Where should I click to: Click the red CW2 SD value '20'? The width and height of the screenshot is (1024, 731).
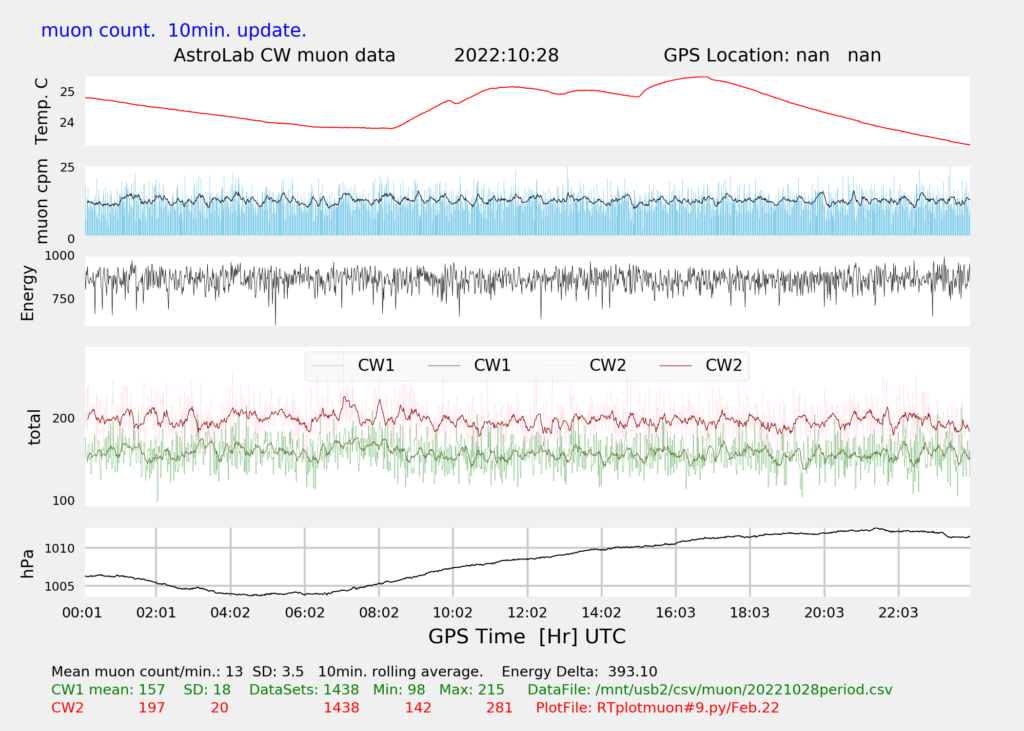[219, 708]
